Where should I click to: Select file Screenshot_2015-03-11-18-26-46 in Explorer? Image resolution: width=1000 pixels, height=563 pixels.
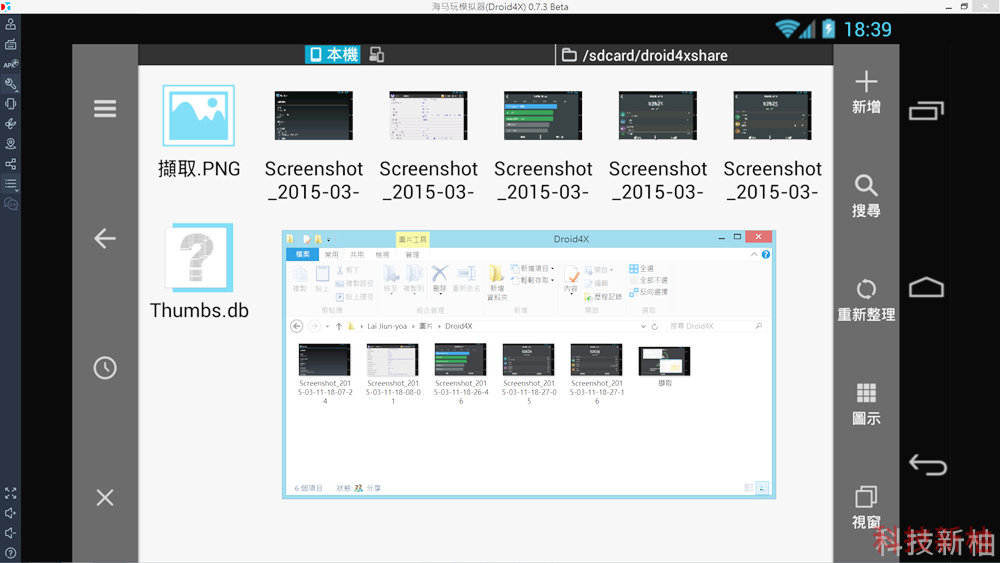(460, 374)
